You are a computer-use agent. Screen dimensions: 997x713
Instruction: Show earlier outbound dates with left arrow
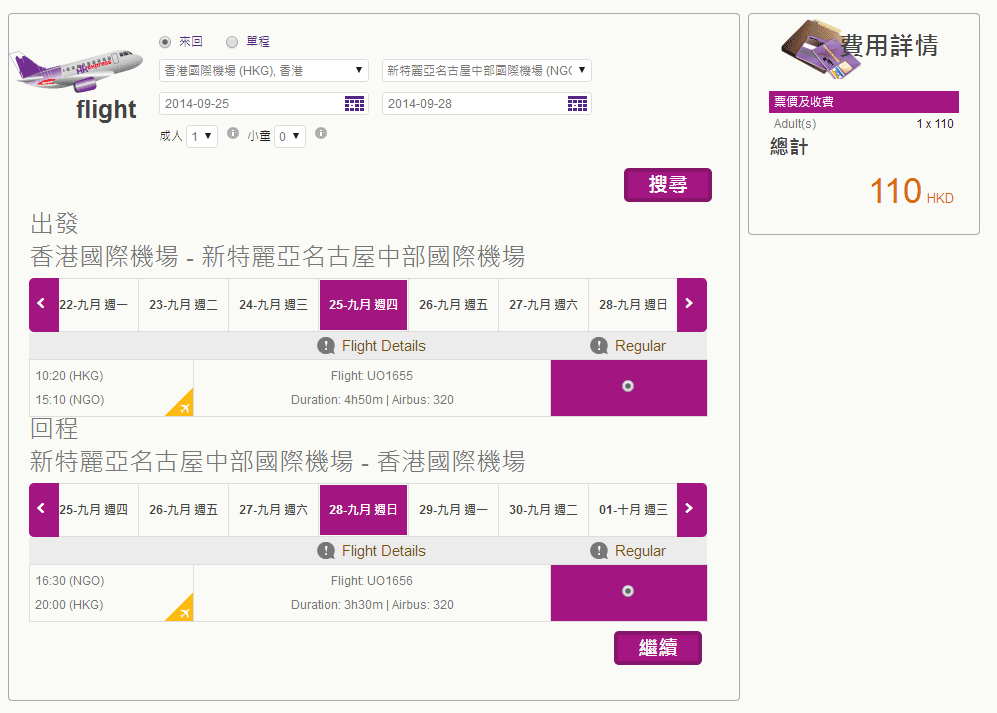tap(43, 304)
